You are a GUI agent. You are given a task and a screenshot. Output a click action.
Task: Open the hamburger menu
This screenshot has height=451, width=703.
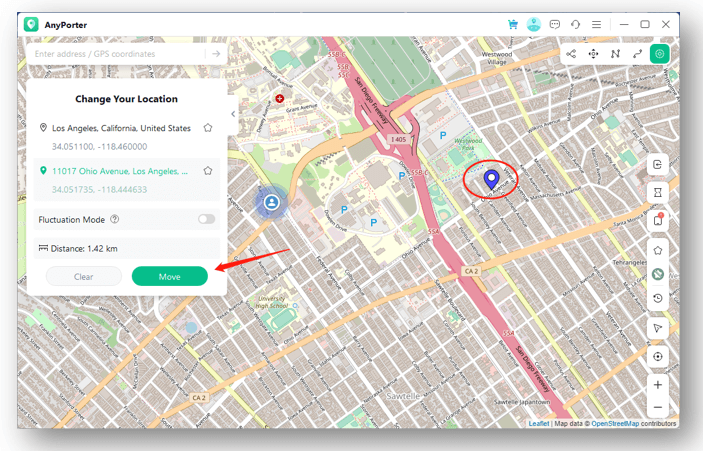(596, 25)
